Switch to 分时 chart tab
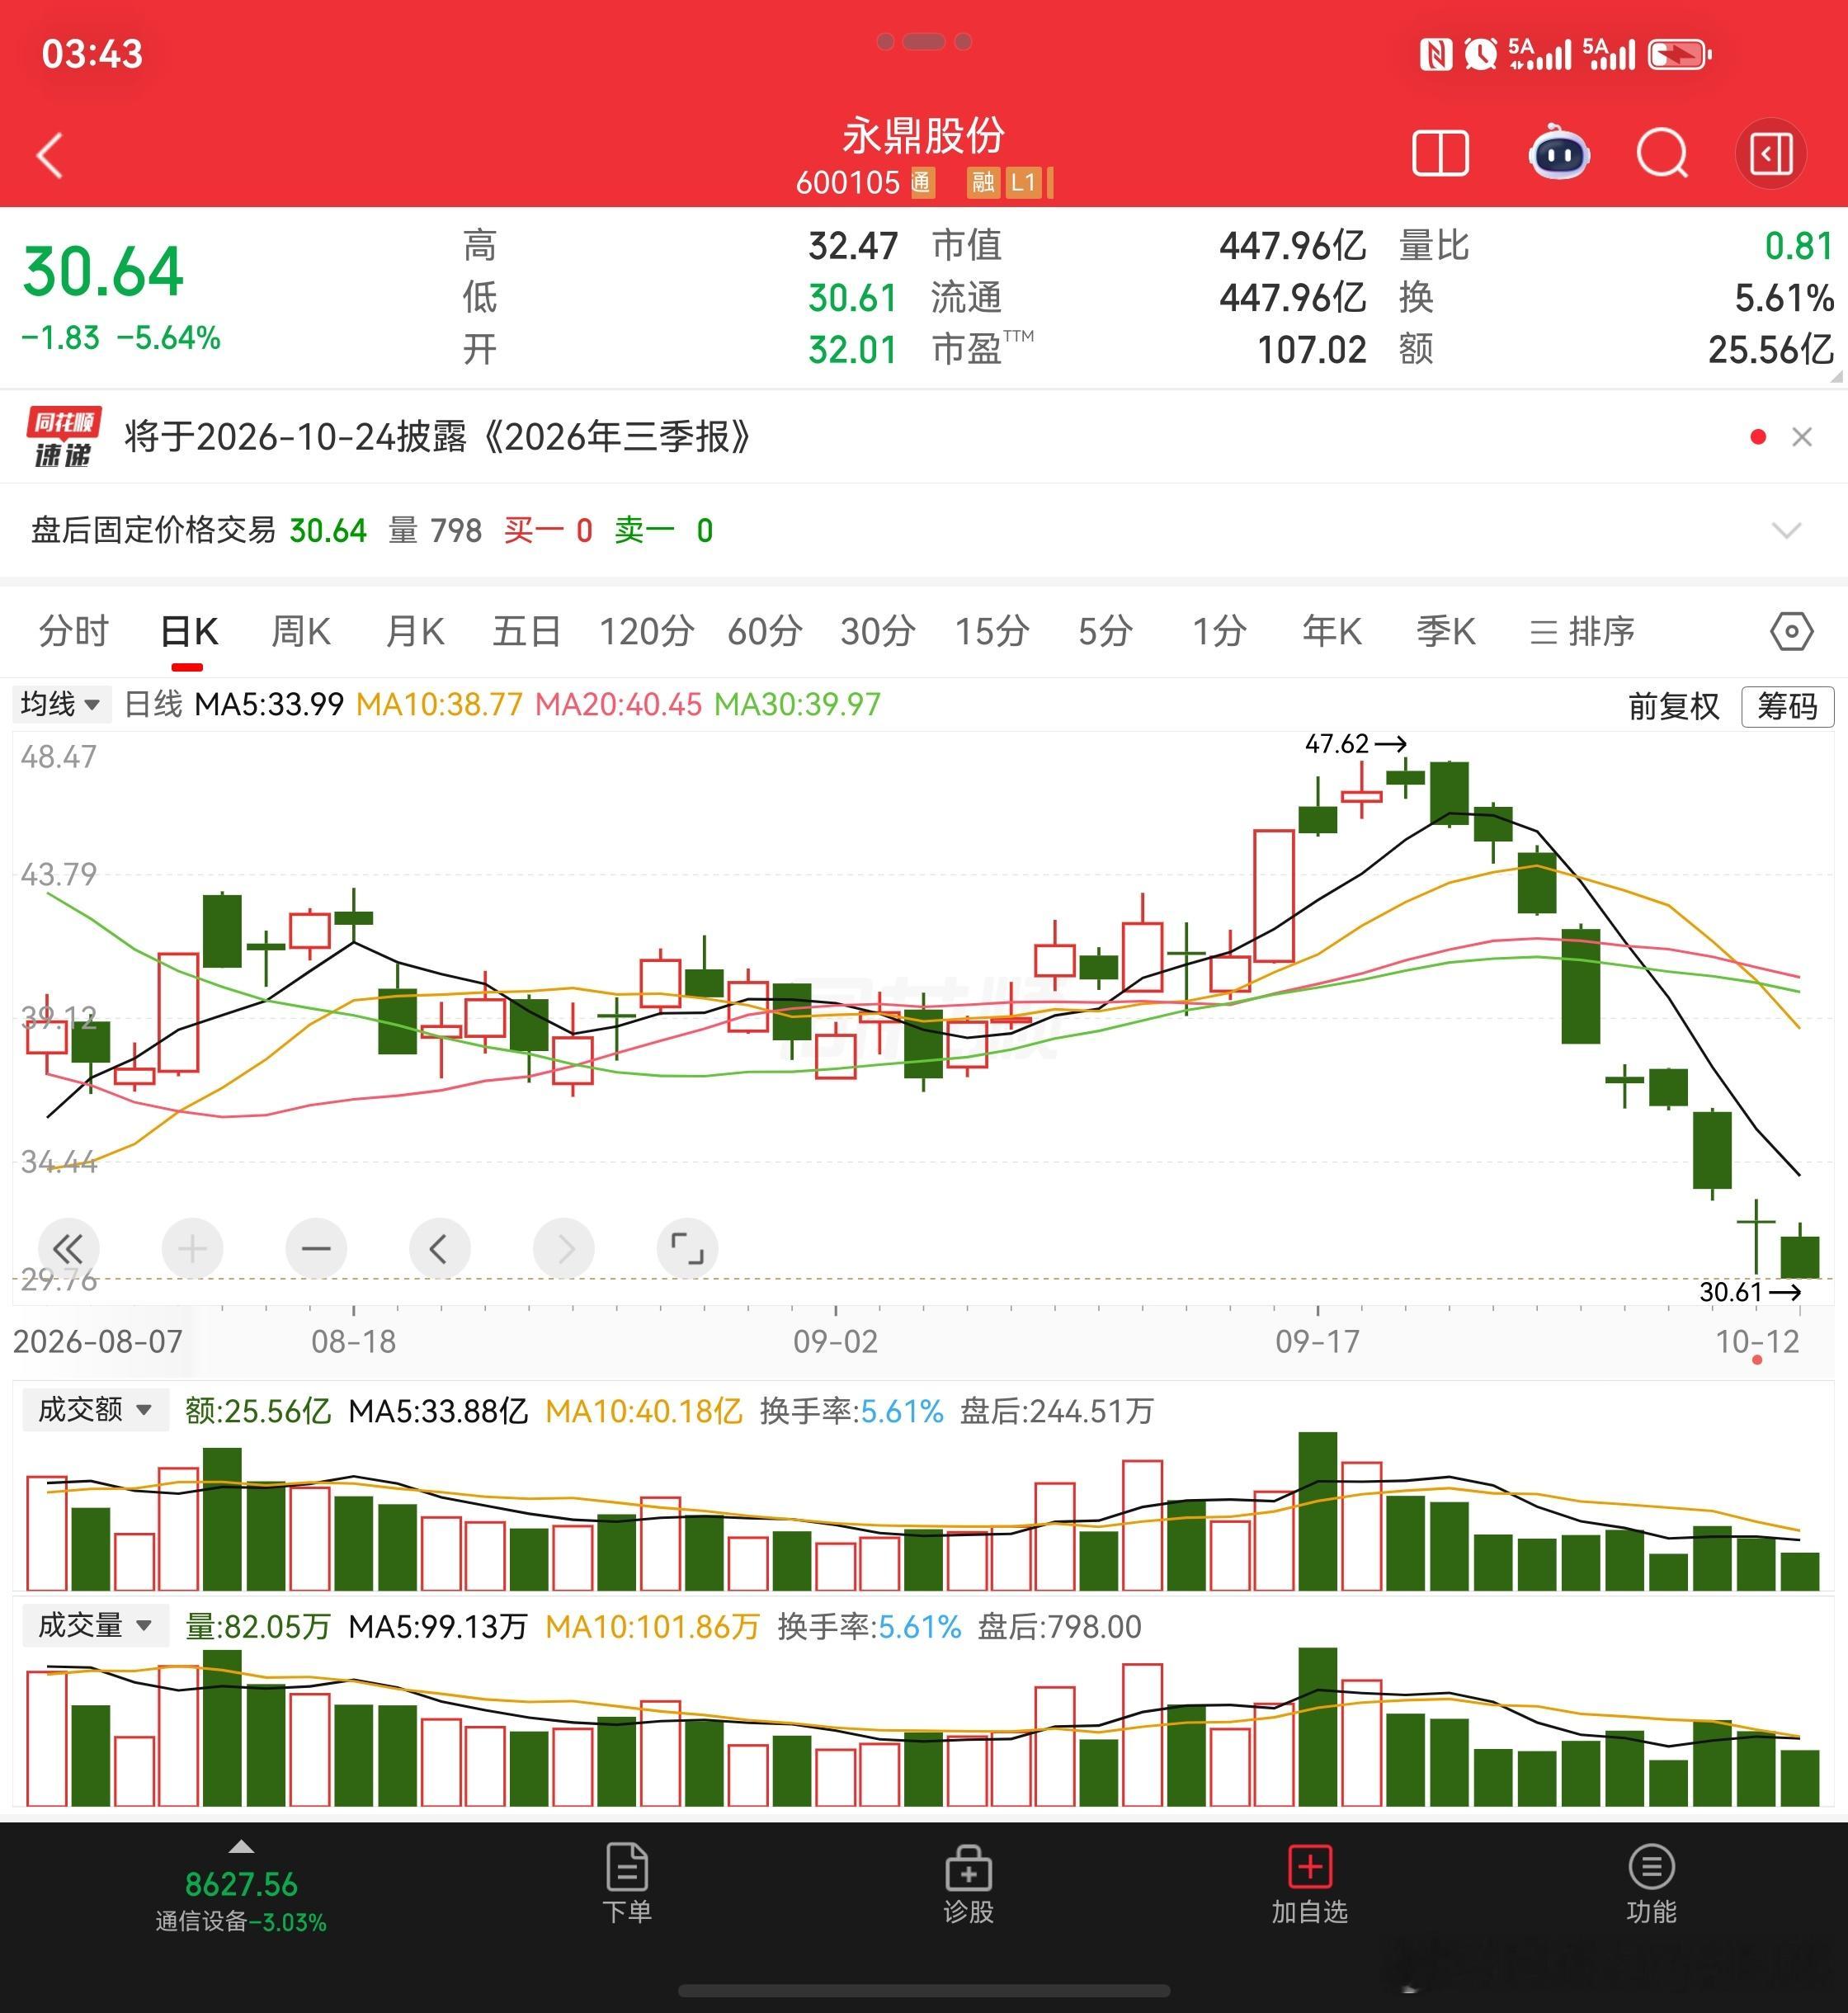The width and height of the screenshot is (1848, 2013). [73, 632]
